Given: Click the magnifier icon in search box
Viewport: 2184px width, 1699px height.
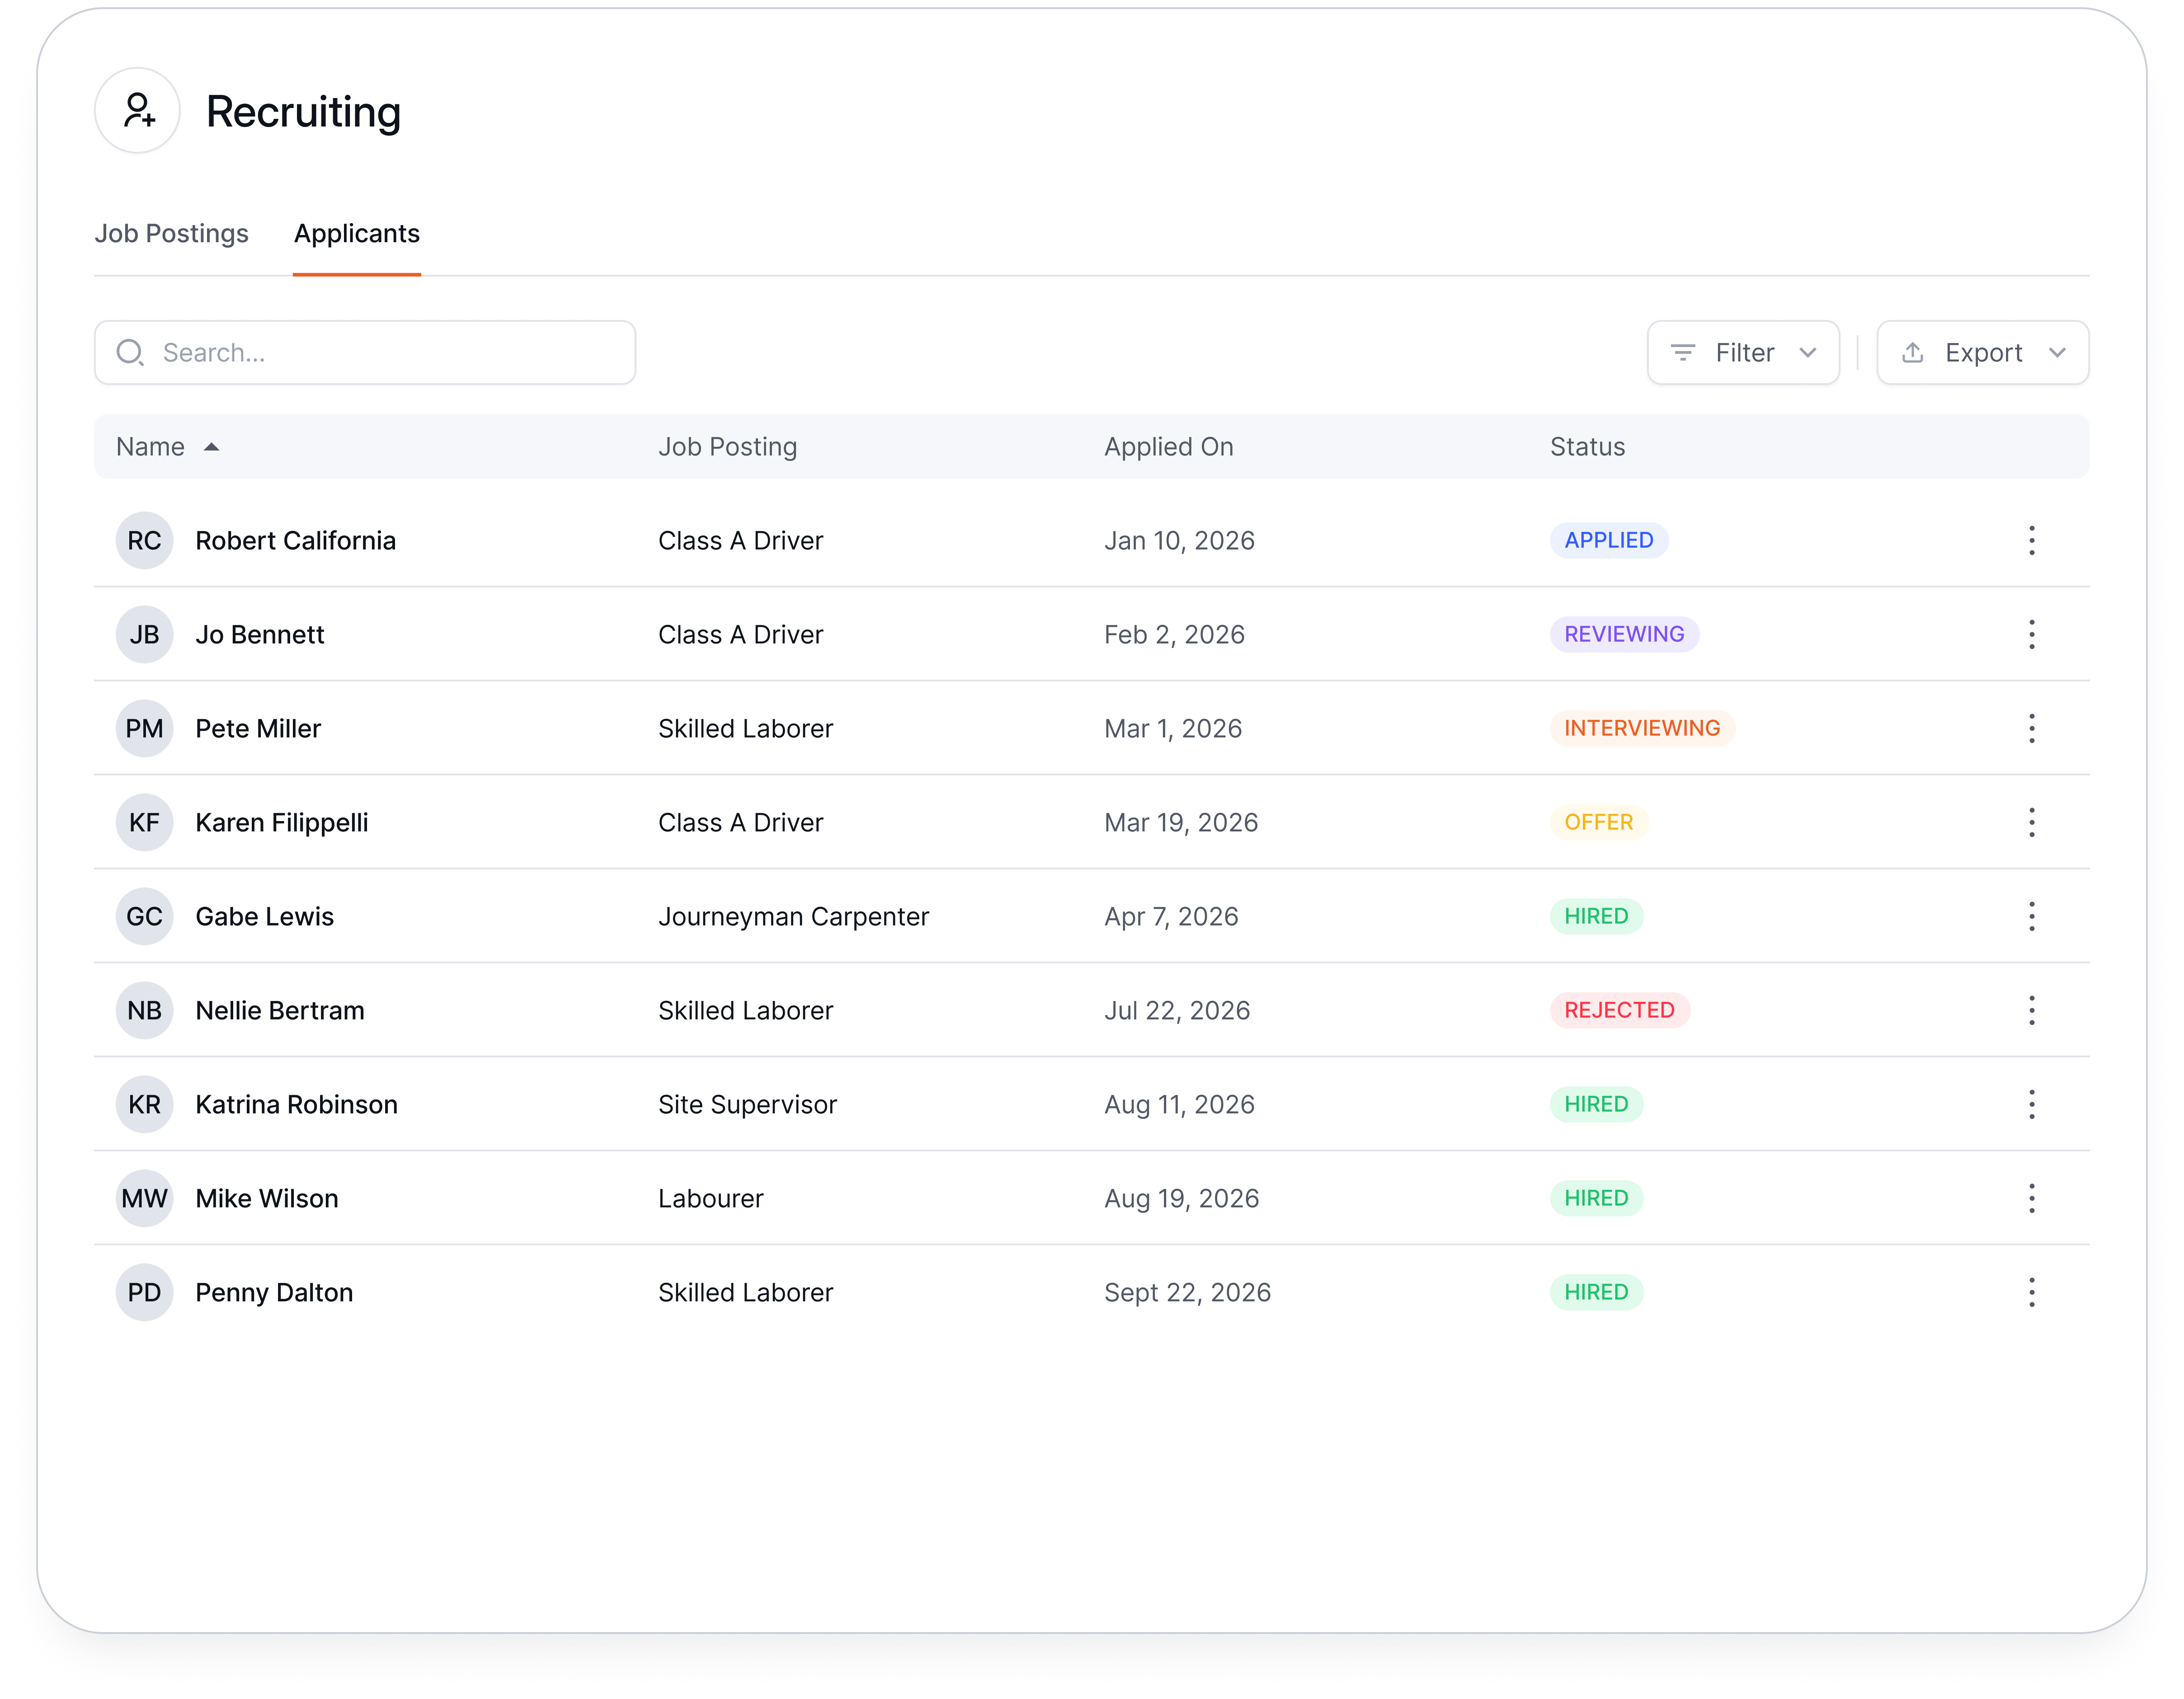Looking at the screenshot, I should click(130, 352).
